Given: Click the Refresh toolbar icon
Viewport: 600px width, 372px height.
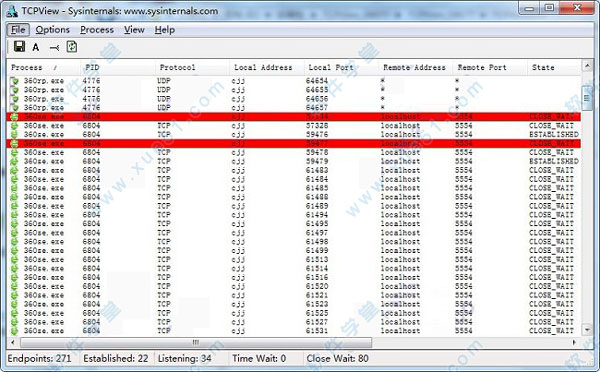Looking at the screenshot, I should (72, 47).
